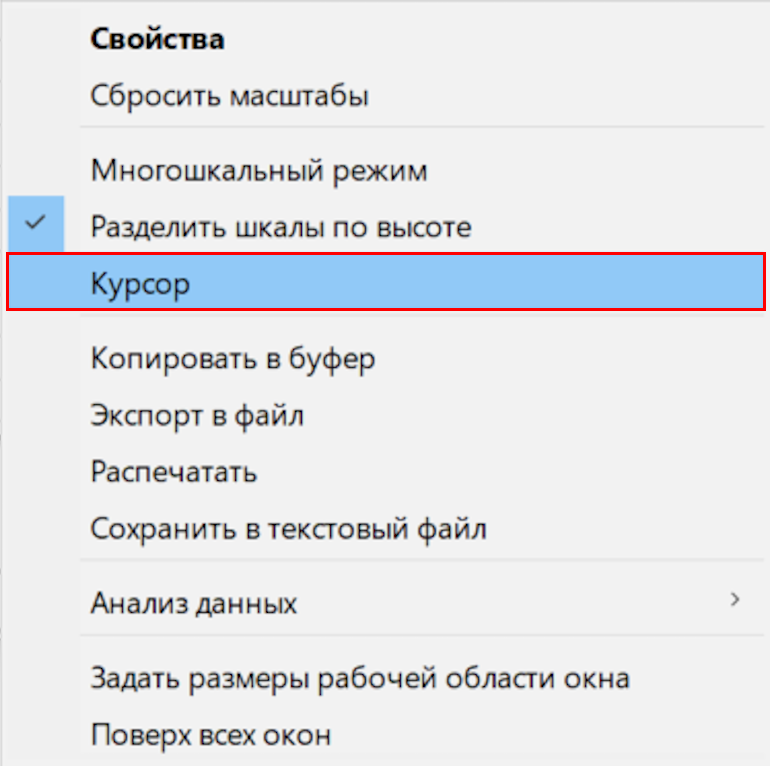Click the checkmark beside Разделить шкалы по высоте
Viewport: 770px width, 766px height.
tap(36, 224)
